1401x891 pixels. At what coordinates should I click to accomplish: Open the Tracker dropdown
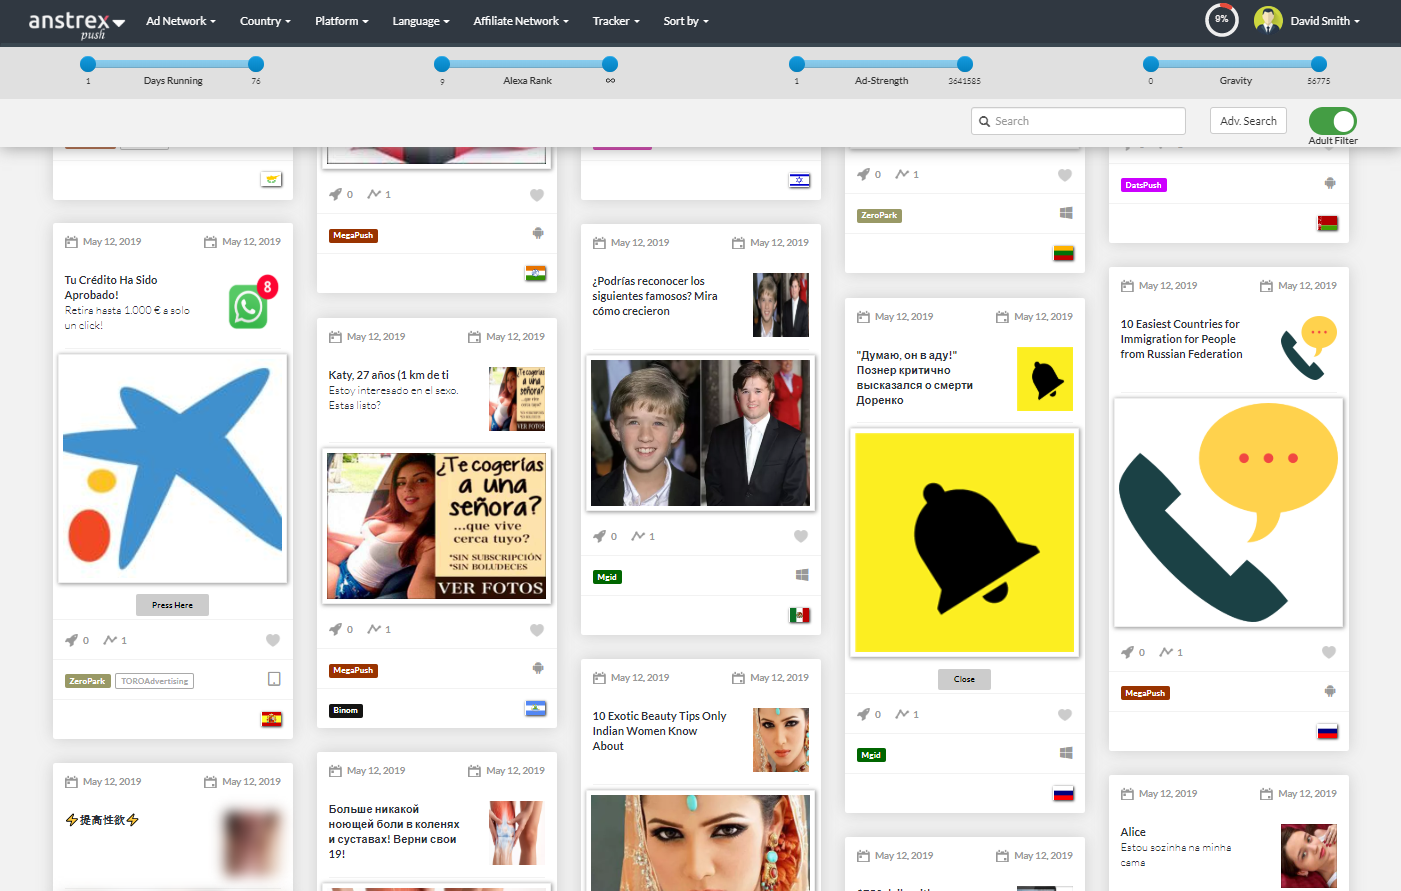[x=616, y=21]
